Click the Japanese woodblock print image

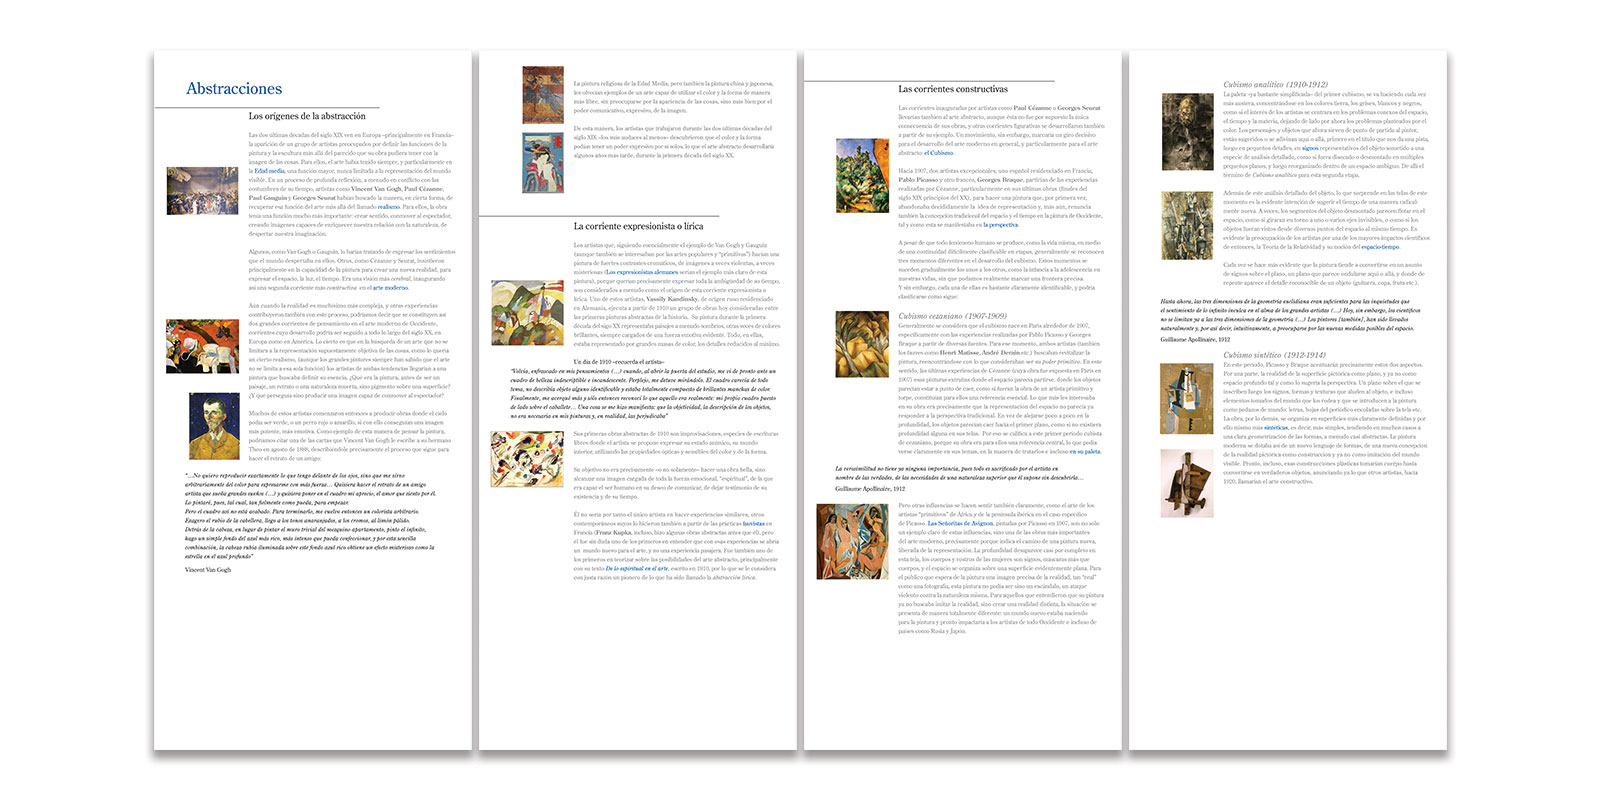click(x=542, y=162)
